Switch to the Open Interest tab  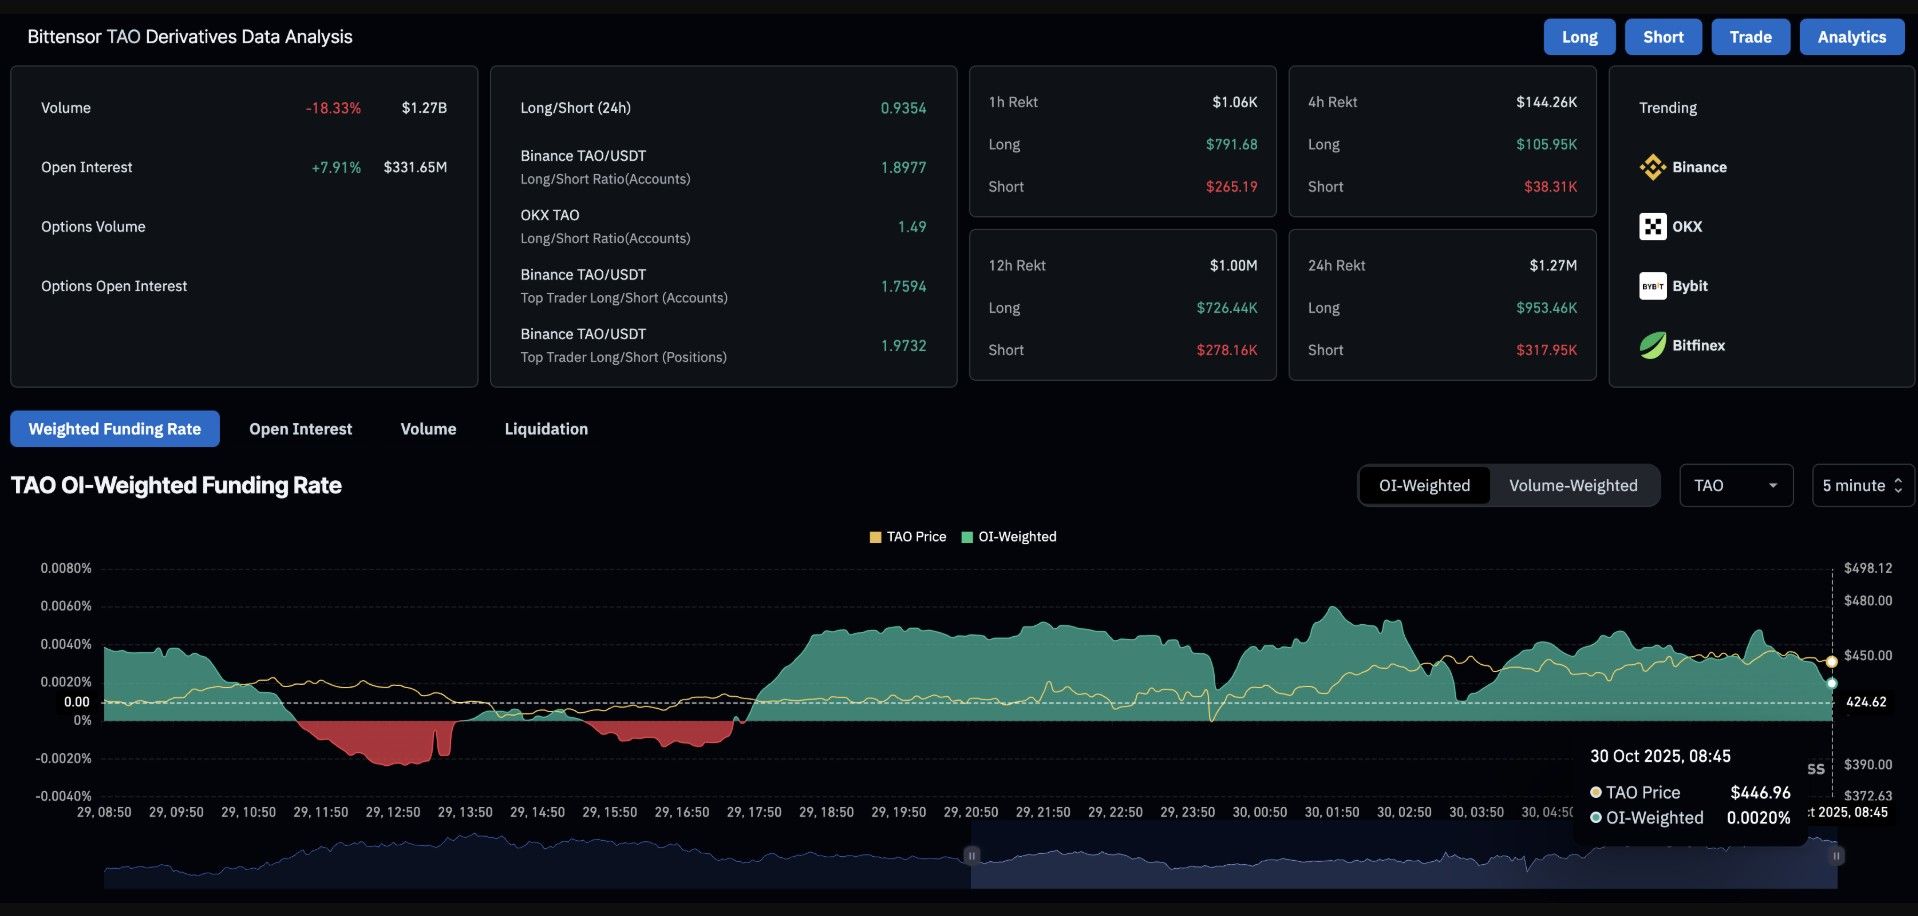click(x=300, y=429)
